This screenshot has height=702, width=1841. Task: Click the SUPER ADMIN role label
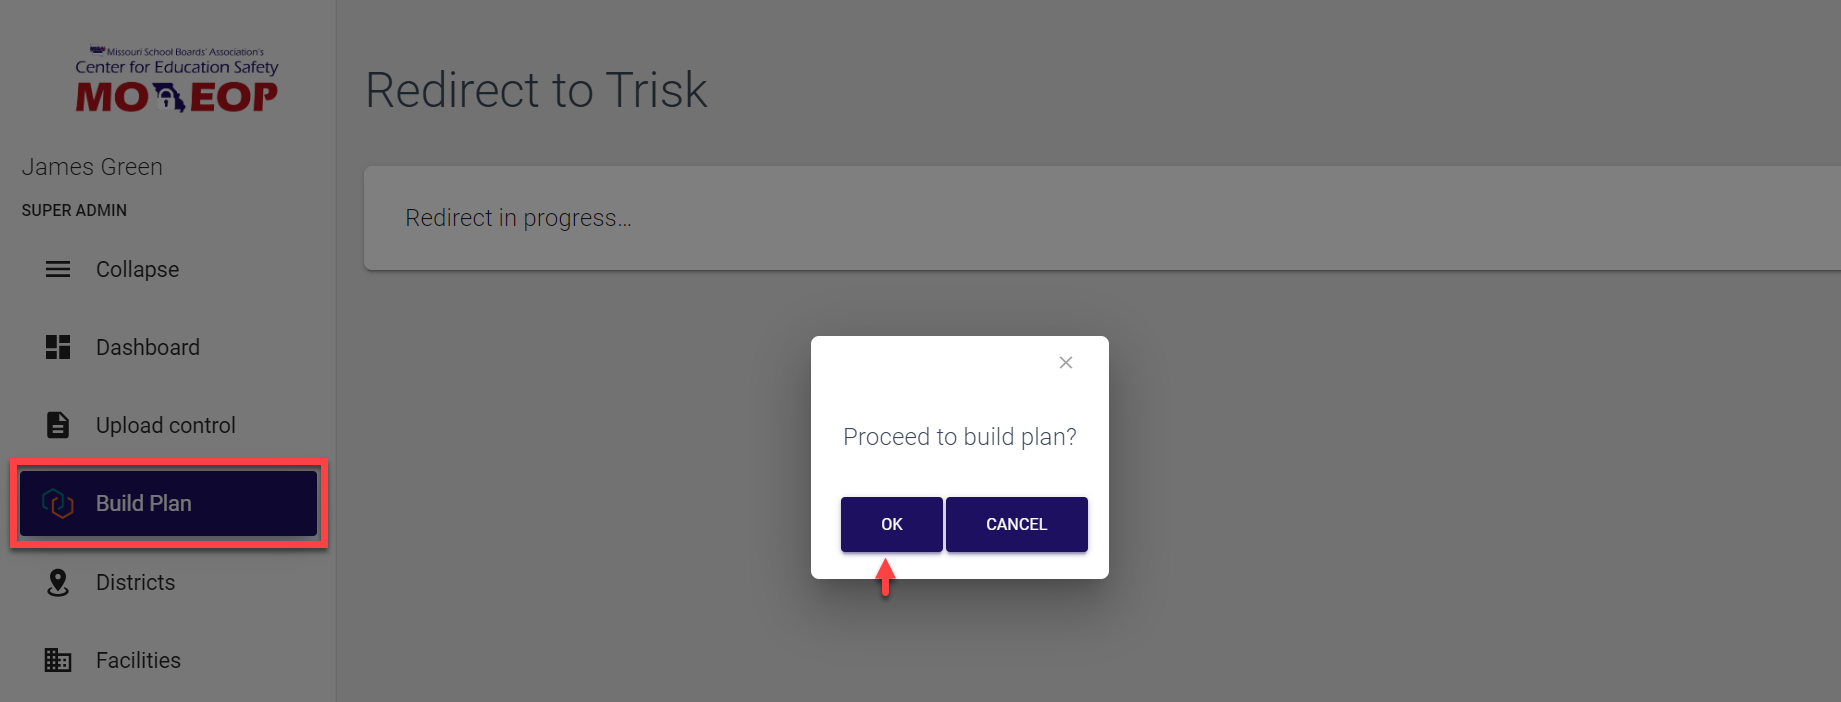74,210
